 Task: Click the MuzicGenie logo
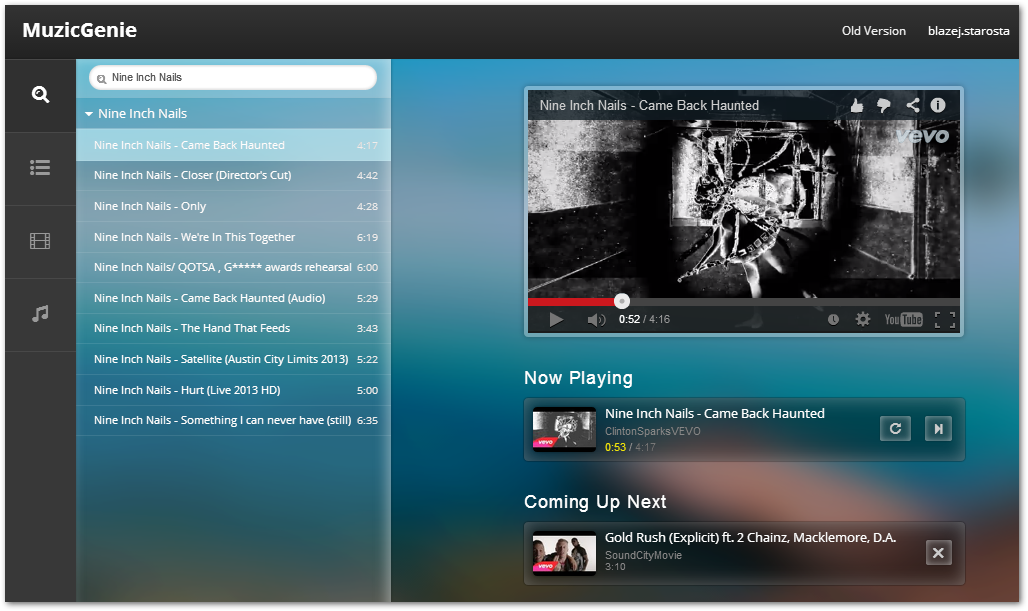click(79, 30)
